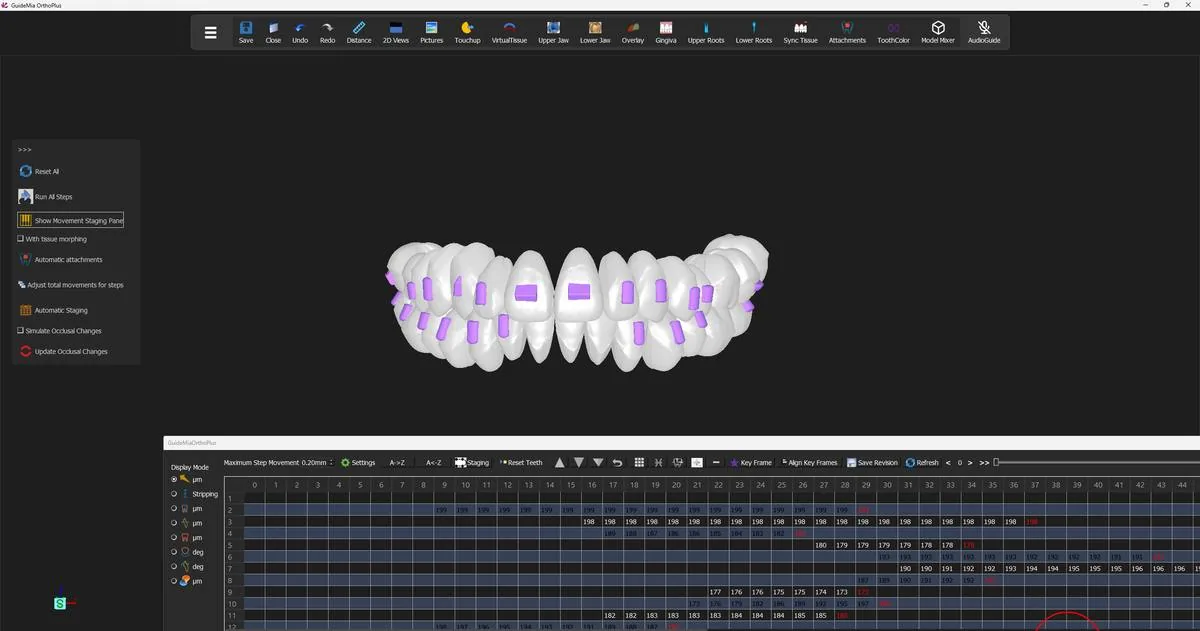Open 2D Views
Image resolution: width=1200 pixels, height=631 pixels.
click(x=396, y=33)
